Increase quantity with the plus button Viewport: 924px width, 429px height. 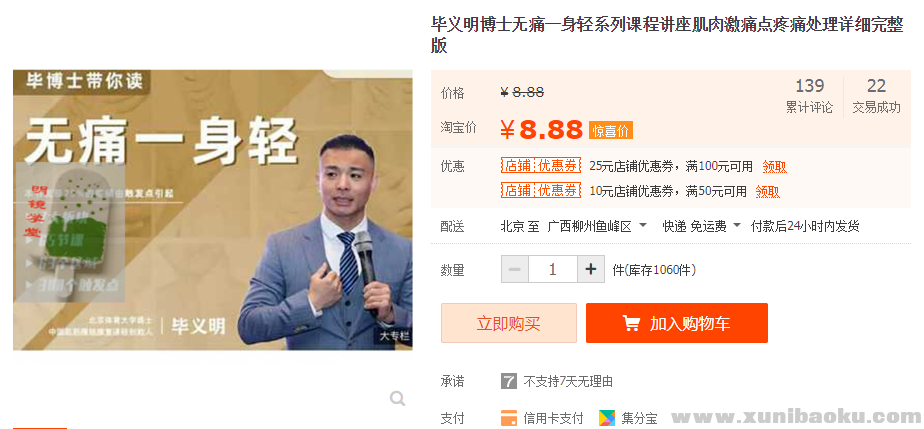[x=591, y=270]
